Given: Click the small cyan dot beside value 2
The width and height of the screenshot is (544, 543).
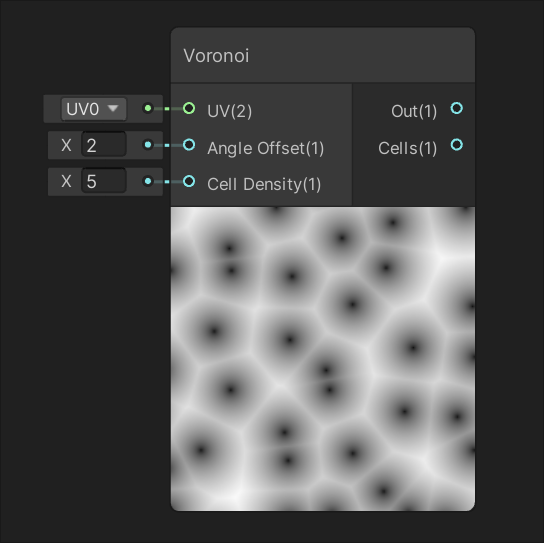Looking at the screenshot, I should (x=148, y=145).
